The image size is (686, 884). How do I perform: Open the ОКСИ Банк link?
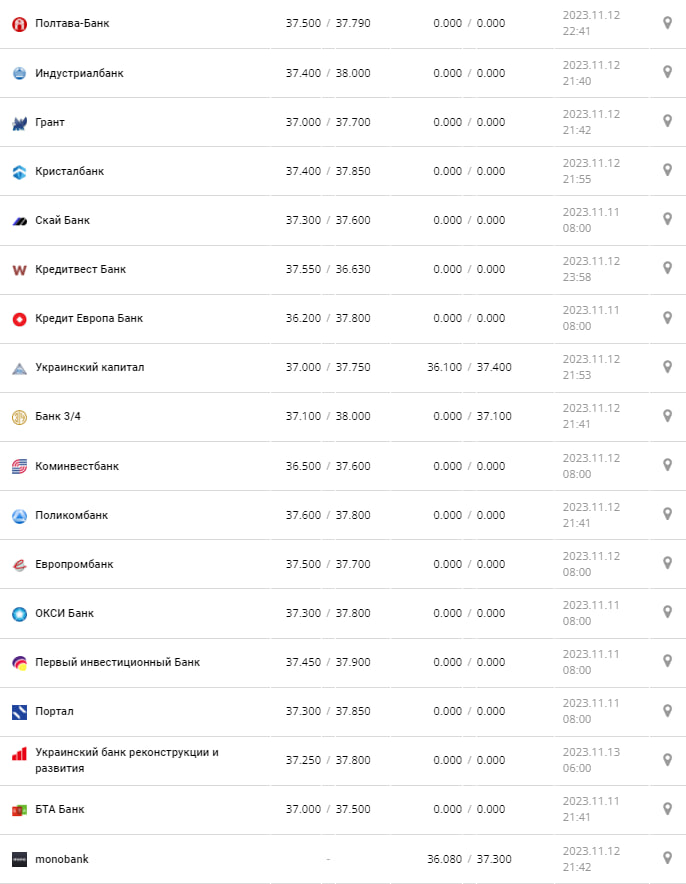(64, 613)
